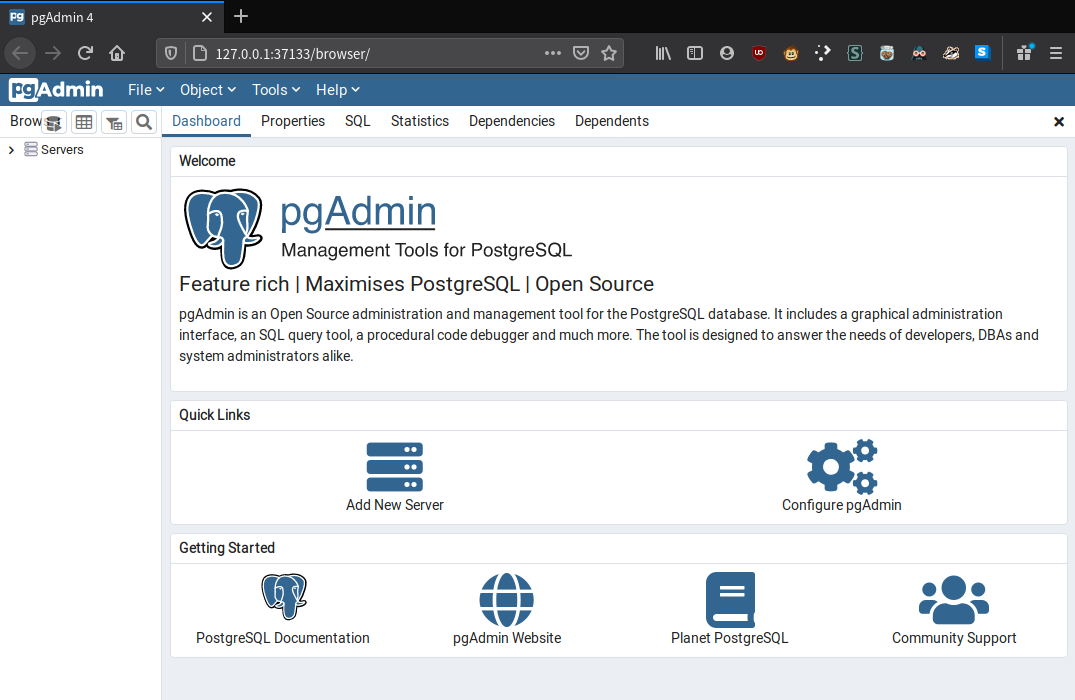Open the Planet PostgreSQL book icon
Viewport: 1075px width, 700px height.
pos(730,600)
